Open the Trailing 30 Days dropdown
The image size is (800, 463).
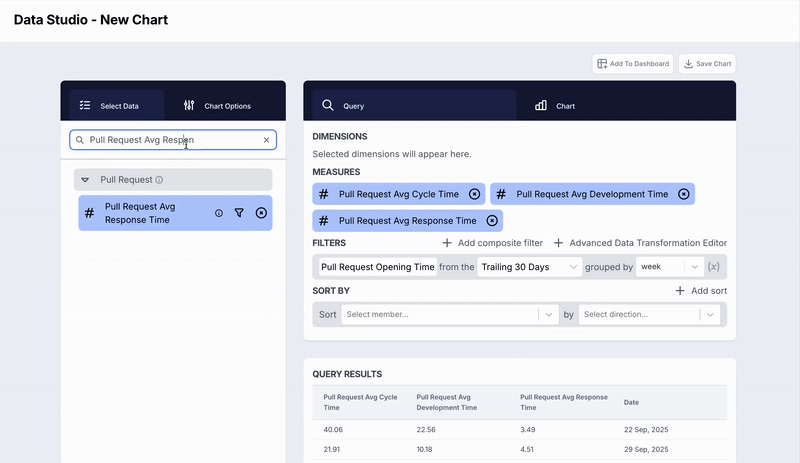click(x=530, y=267)
